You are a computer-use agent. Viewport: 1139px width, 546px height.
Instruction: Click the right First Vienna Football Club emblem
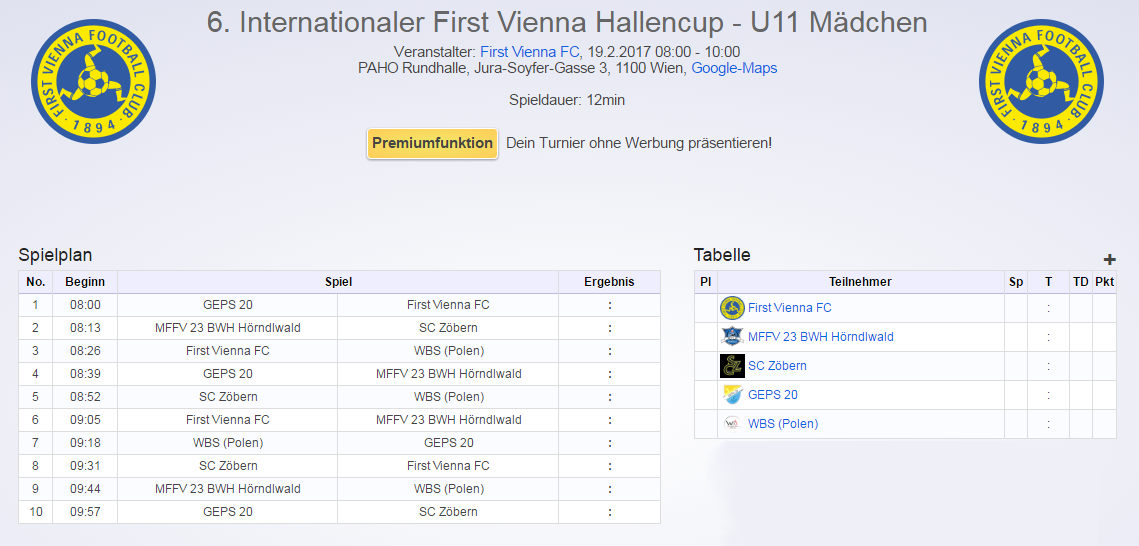click(x=1042, y=81)
